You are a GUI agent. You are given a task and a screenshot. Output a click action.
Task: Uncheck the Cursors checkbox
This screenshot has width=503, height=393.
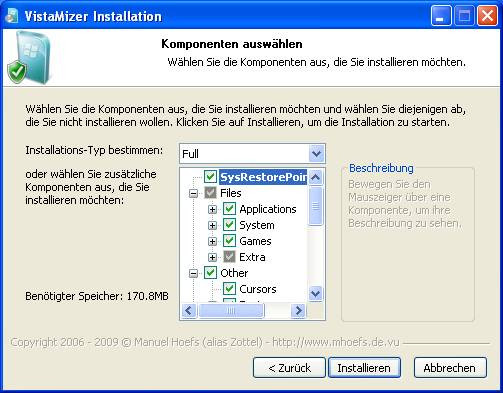(x=229, y=289)
